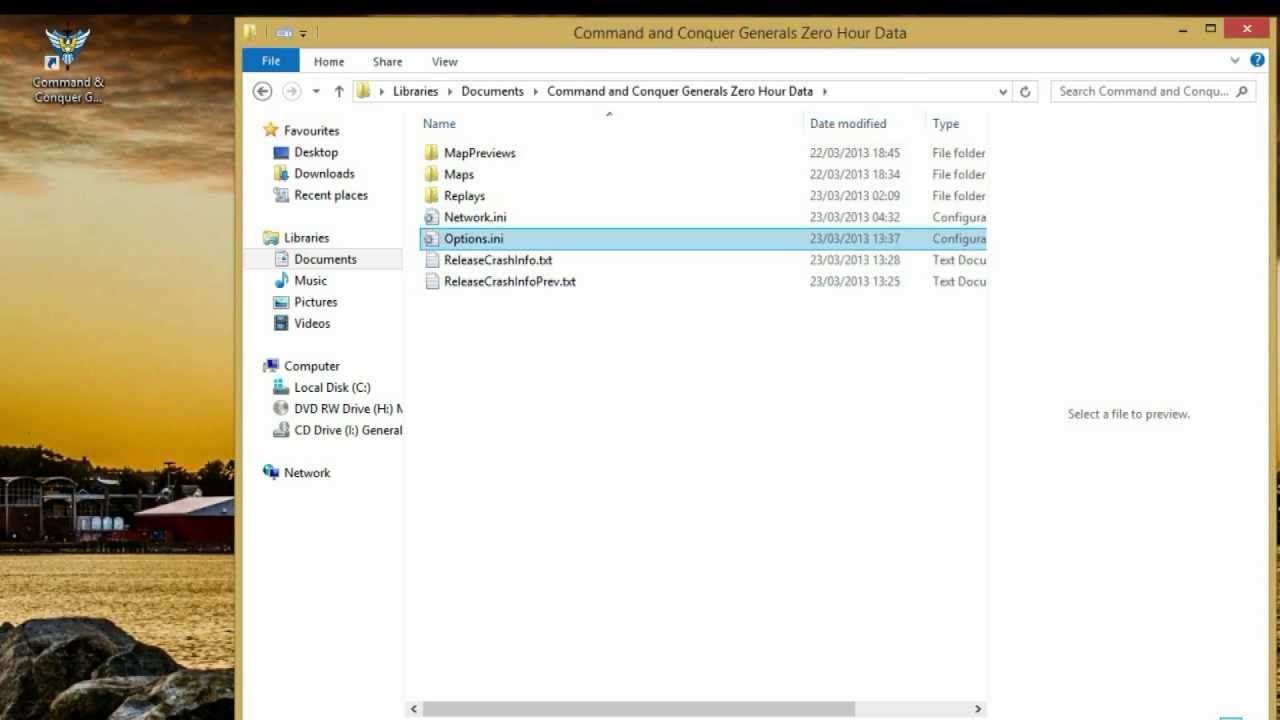Switch to the Share ribbon tab
The image size is (1280, 720).
[x=387, y=61]
